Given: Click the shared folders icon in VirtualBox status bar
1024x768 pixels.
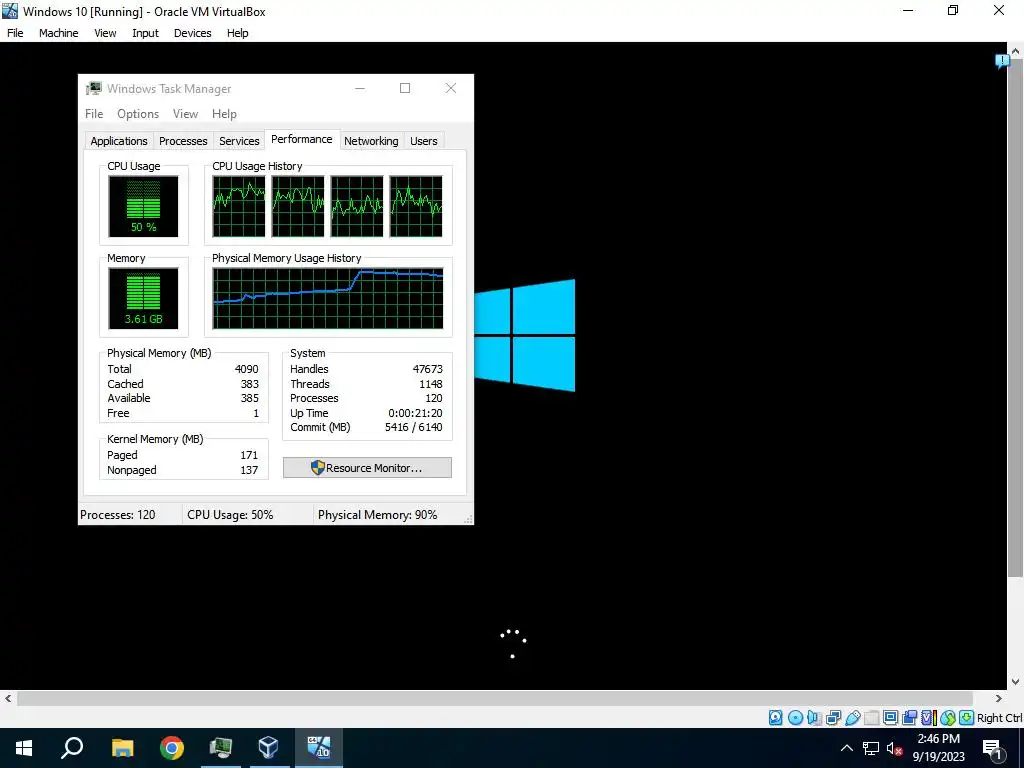Looking at the screenshot, I should click(871, 718).
